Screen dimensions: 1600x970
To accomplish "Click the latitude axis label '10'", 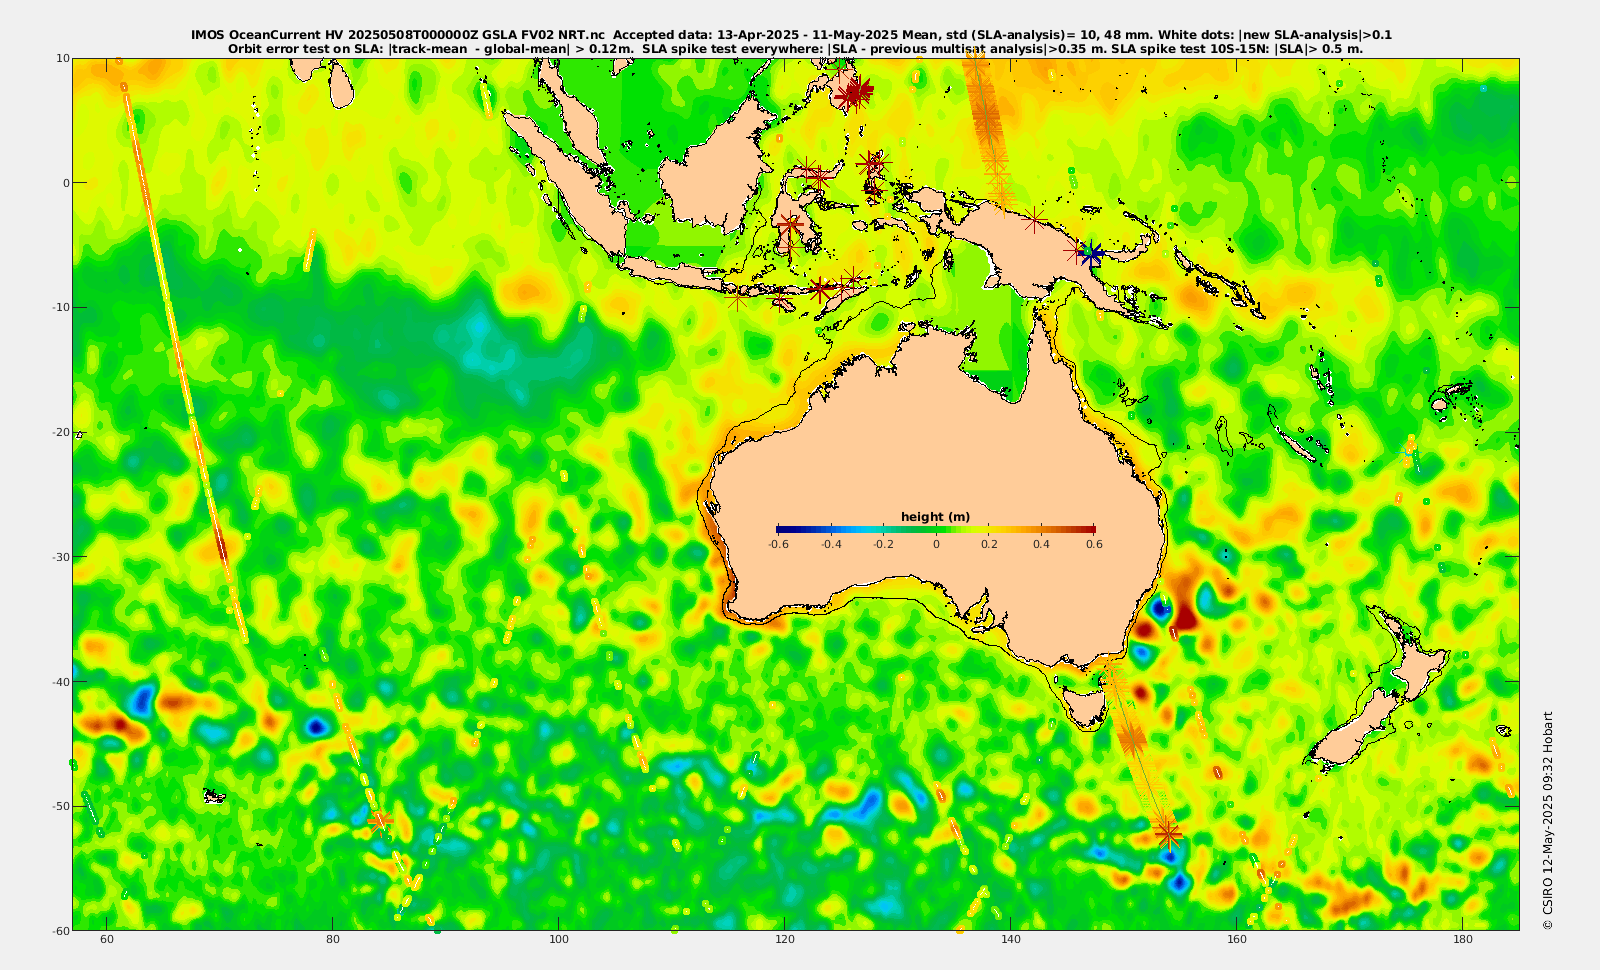I will click(x=62, y=58).
